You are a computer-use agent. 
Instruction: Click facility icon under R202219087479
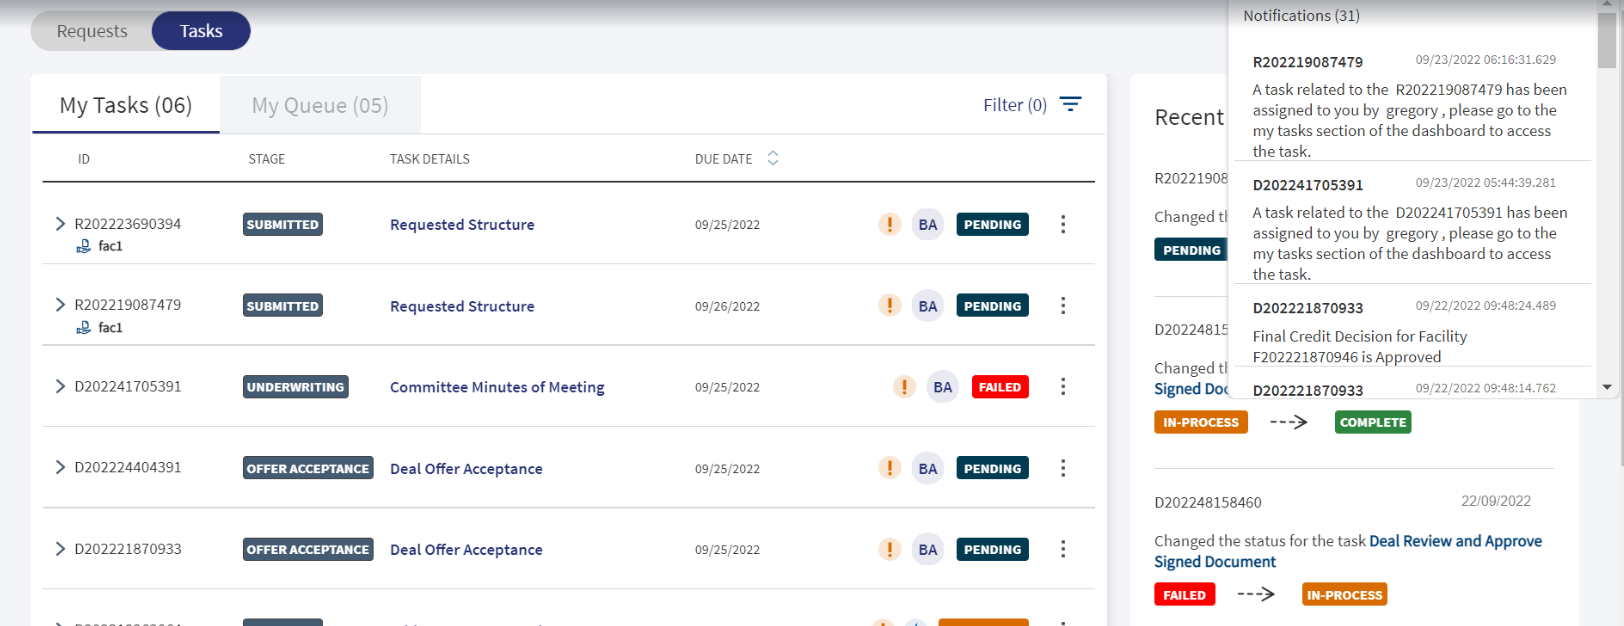pos(84,328)
